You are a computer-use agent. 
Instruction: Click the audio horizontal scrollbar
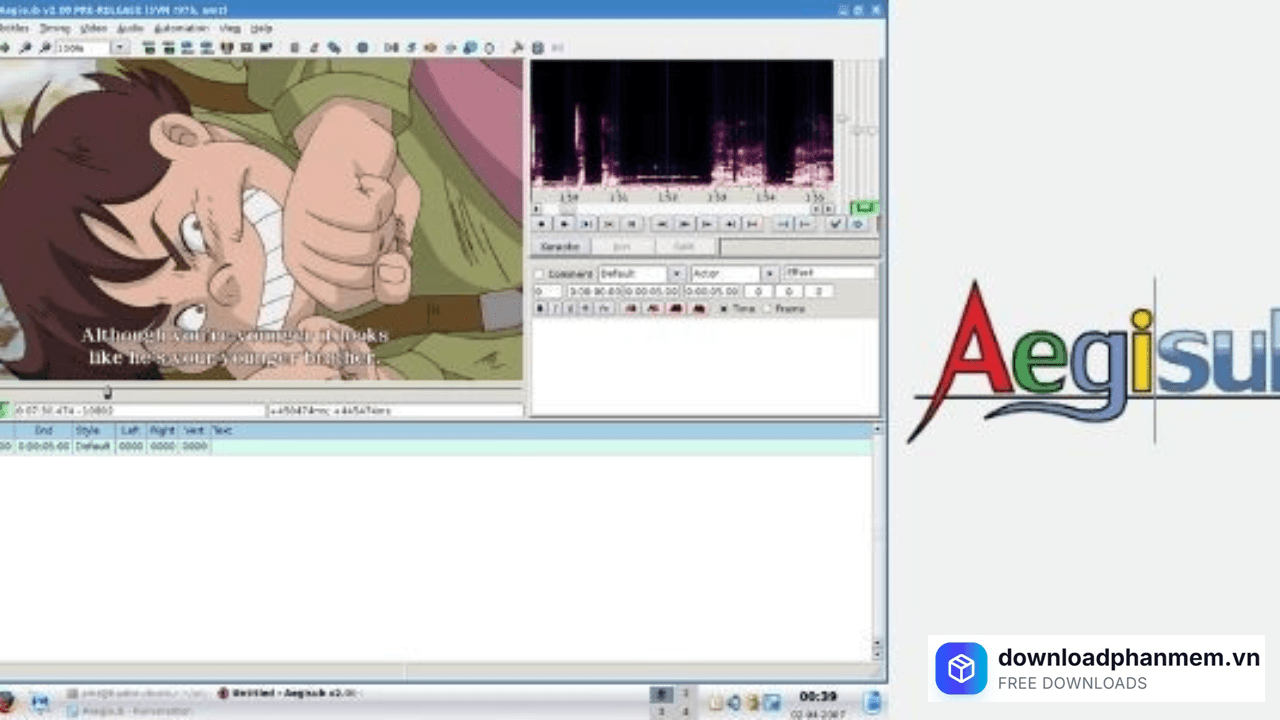click(x=682, y=208)
